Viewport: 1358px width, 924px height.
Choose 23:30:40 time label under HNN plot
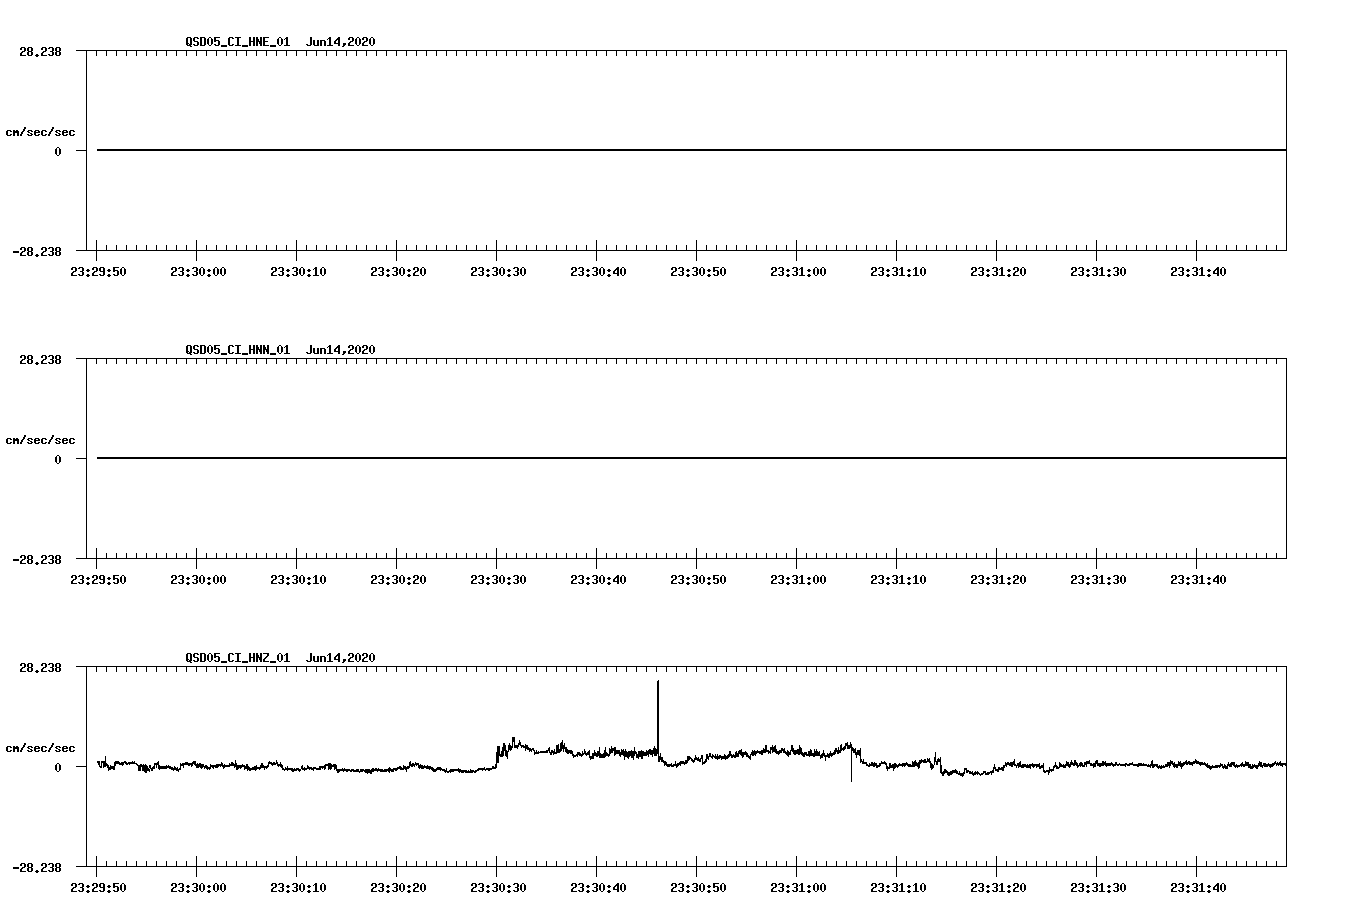[598, 580]
